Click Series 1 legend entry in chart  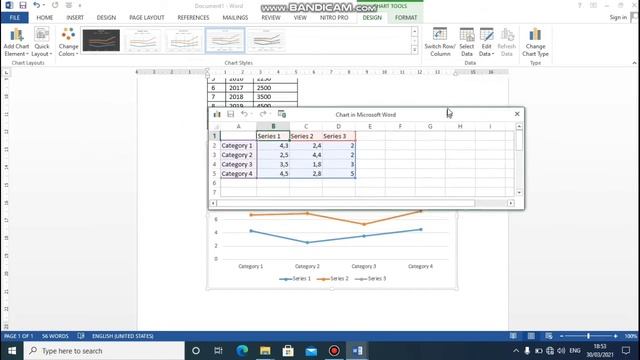tap(295, 278)
